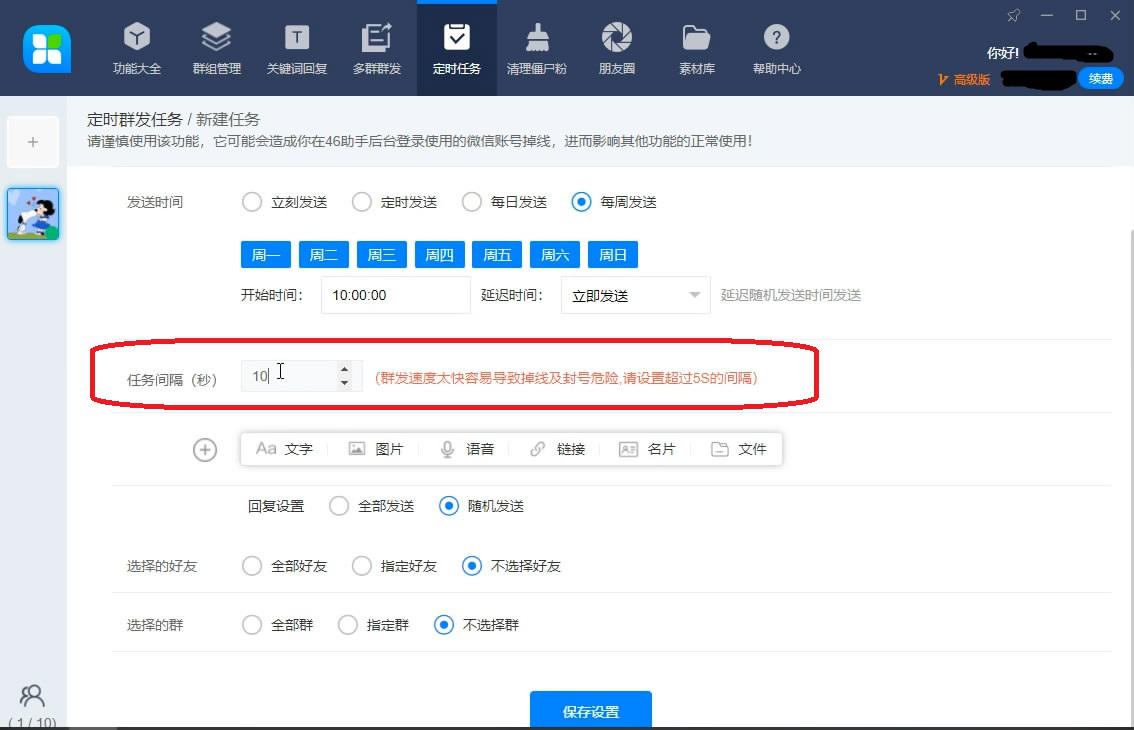This screenshot has width=1134, height=730.
Task: Click the 保存设置 save button
Action: 590,711
